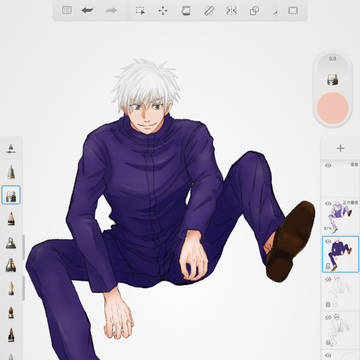Toggle eye on the selected purple suit layer
The height and width of the screenshot is (360, 360).
click(328, 241)
